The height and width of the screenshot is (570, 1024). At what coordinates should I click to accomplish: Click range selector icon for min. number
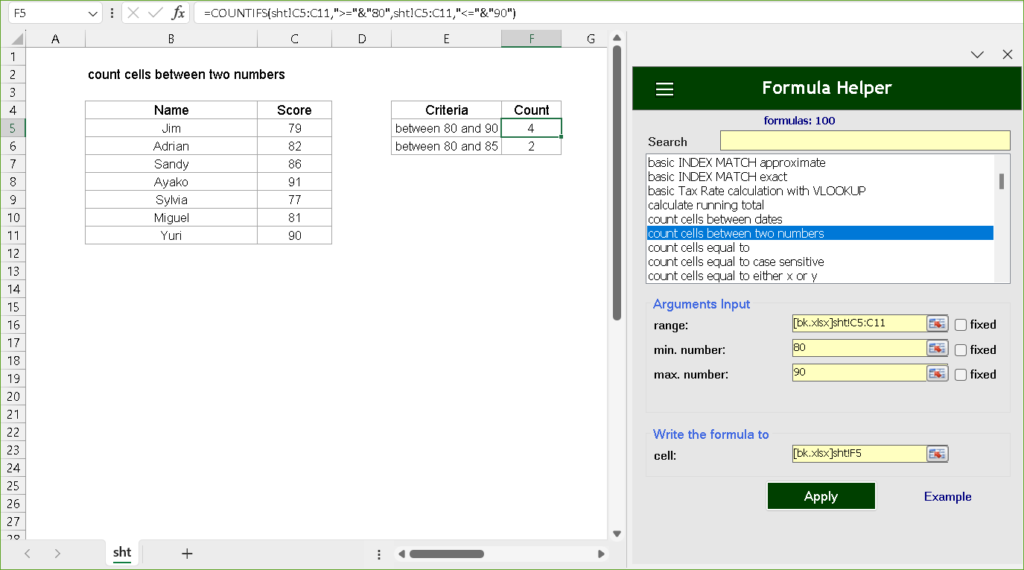(x=937, y=349)
